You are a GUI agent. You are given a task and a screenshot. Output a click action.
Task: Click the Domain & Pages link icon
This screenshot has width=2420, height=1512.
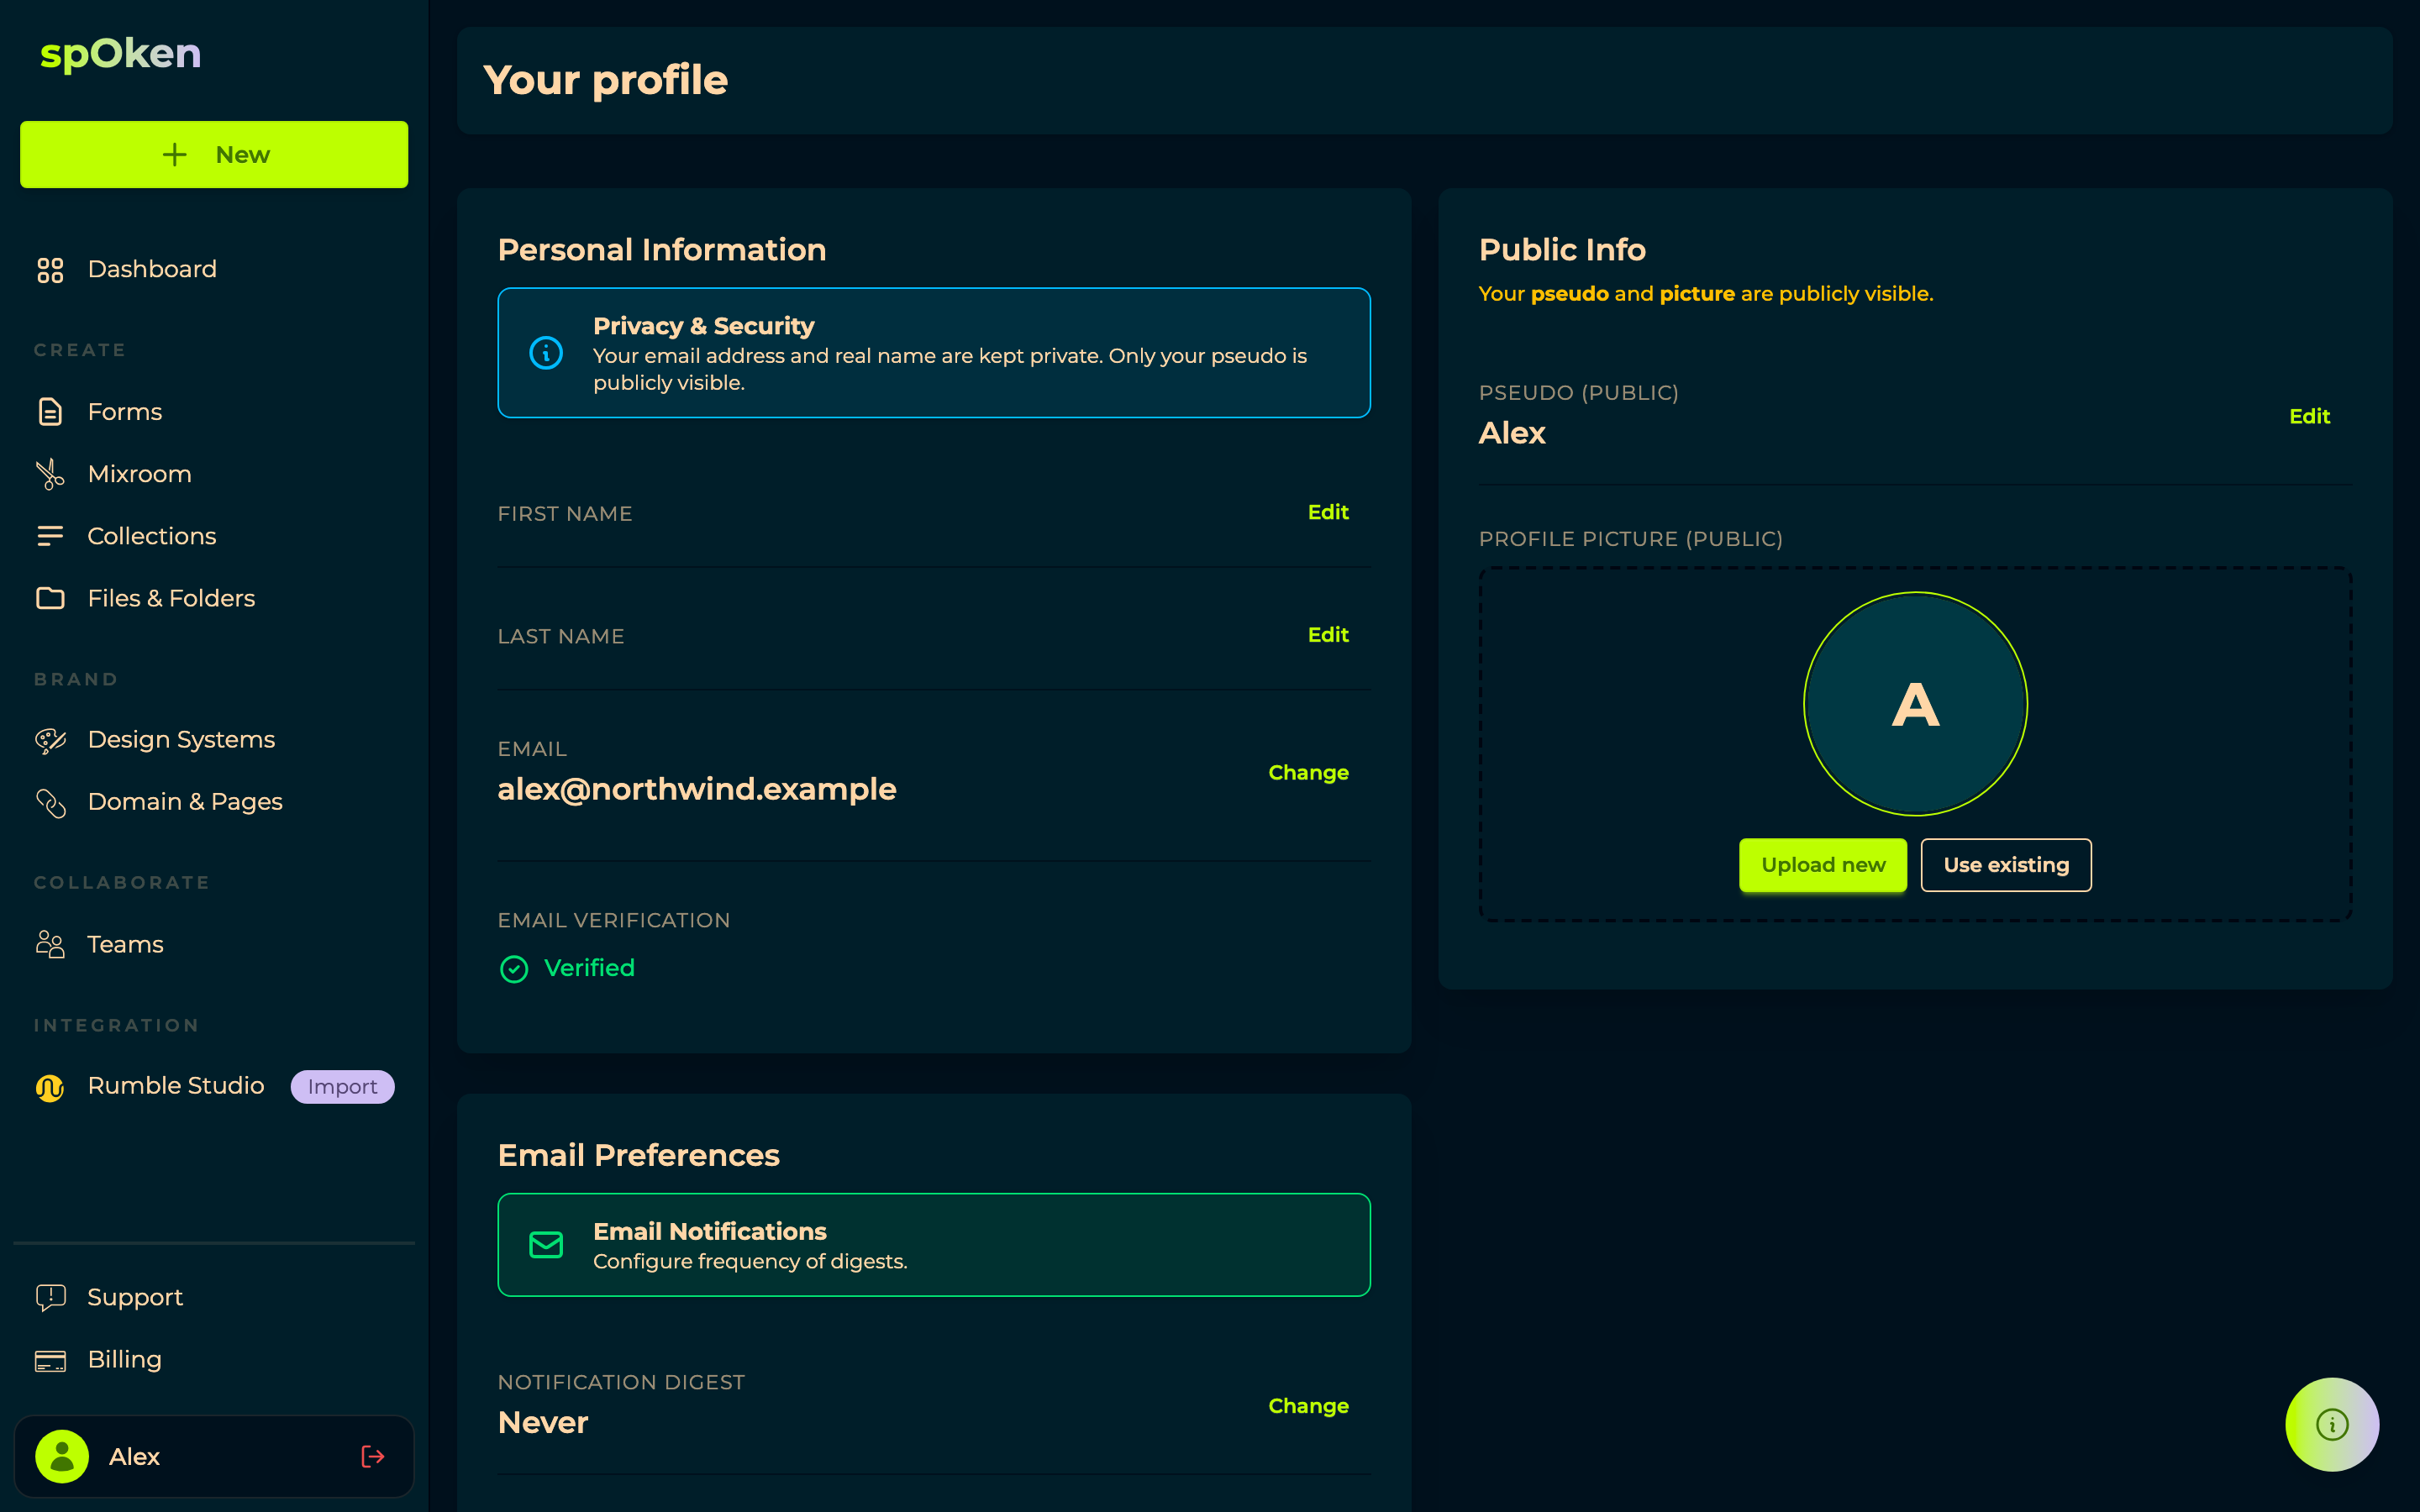[x=50, y=802]
